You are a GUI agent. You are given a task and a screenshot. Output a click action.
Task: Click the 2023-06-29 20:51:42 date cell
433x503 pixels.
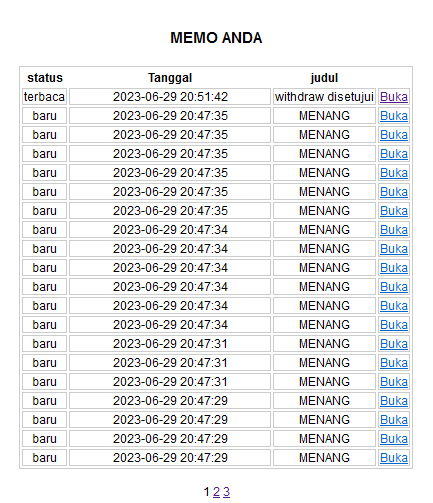click(x=170, y=97)
